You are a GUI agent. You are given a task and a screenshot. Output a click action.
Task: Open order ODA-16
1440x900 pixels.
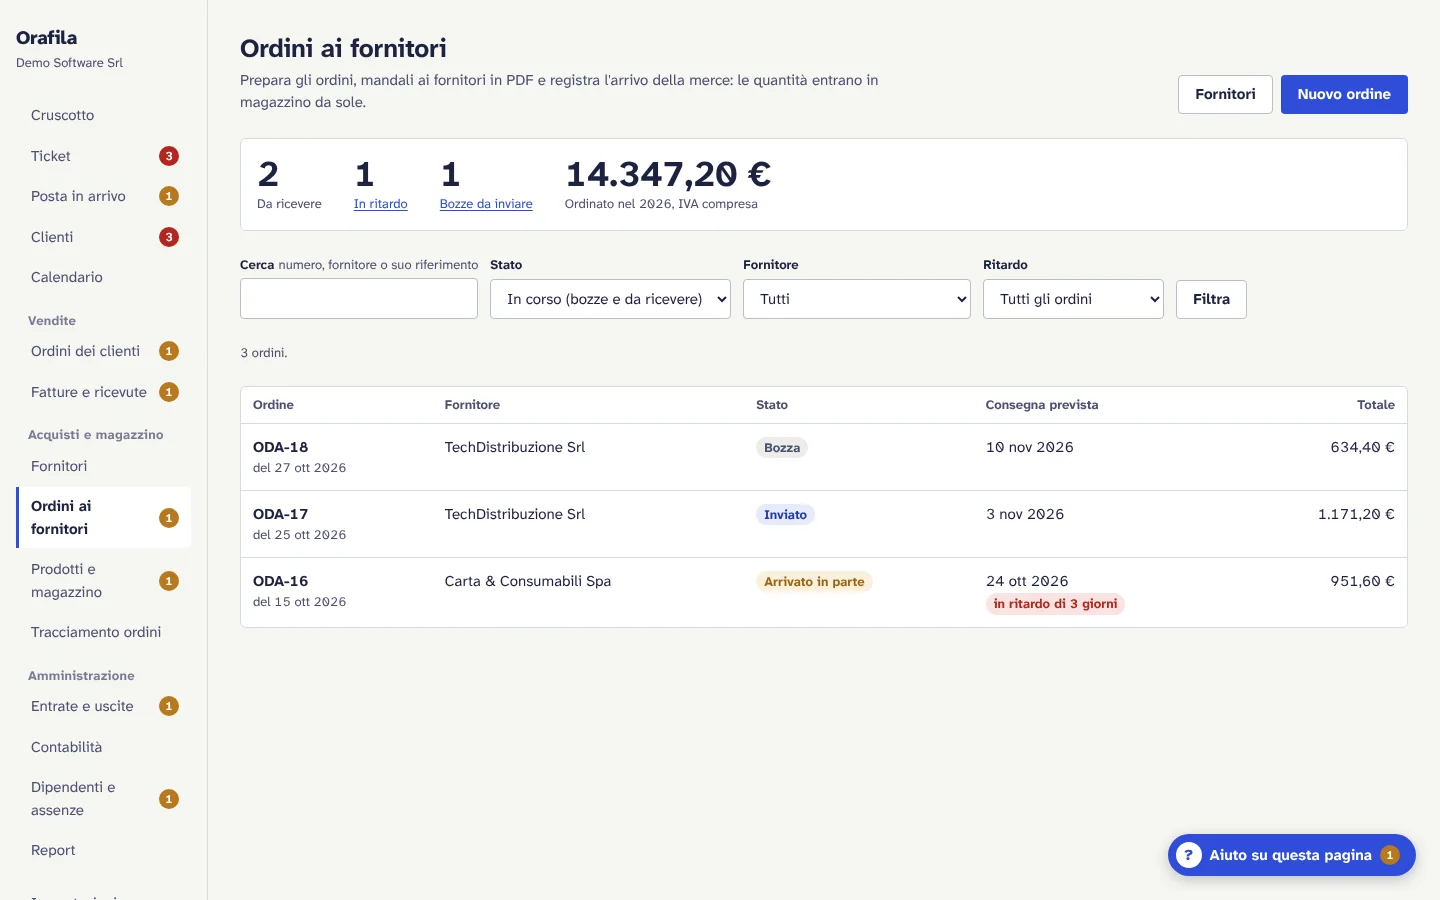point(280,581)
